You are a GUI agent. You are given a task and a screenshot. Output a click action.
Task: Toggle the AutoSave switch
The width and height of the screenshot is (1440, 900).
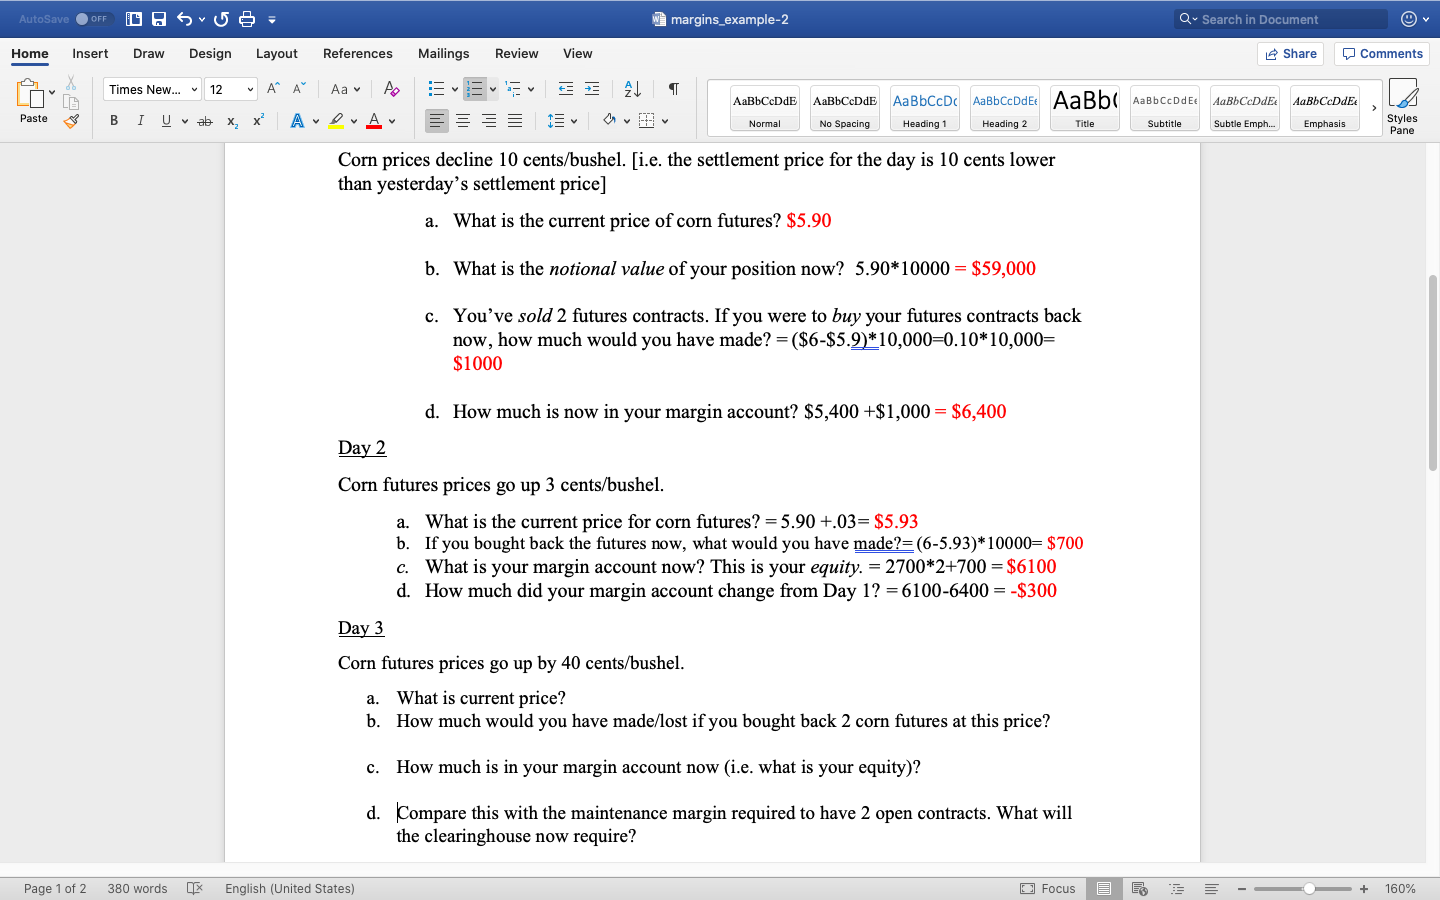click(91, 18)
